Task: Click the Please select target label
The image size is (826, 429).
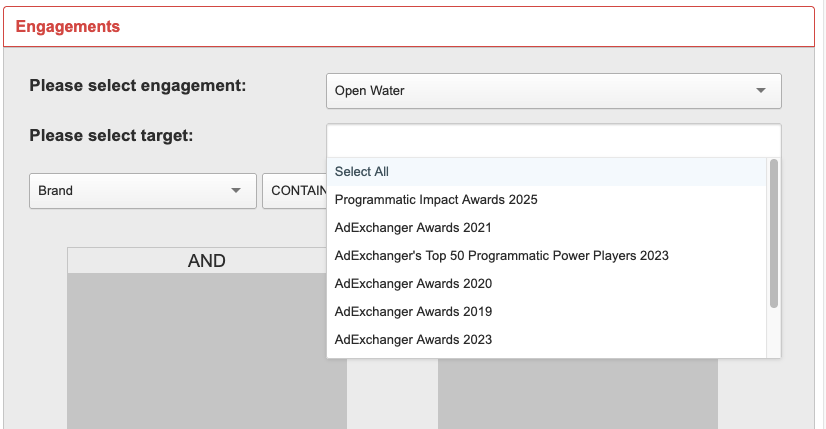Action: pos(111,135)
